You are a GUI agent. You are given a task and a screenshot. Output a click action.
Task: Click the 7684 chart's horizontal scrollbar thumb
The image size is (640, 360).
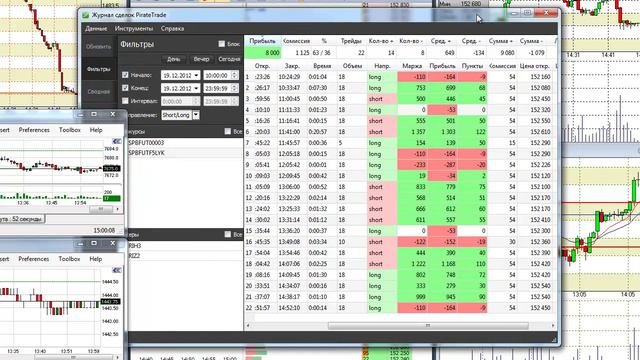pyautogui.click(x=101, y=209)
